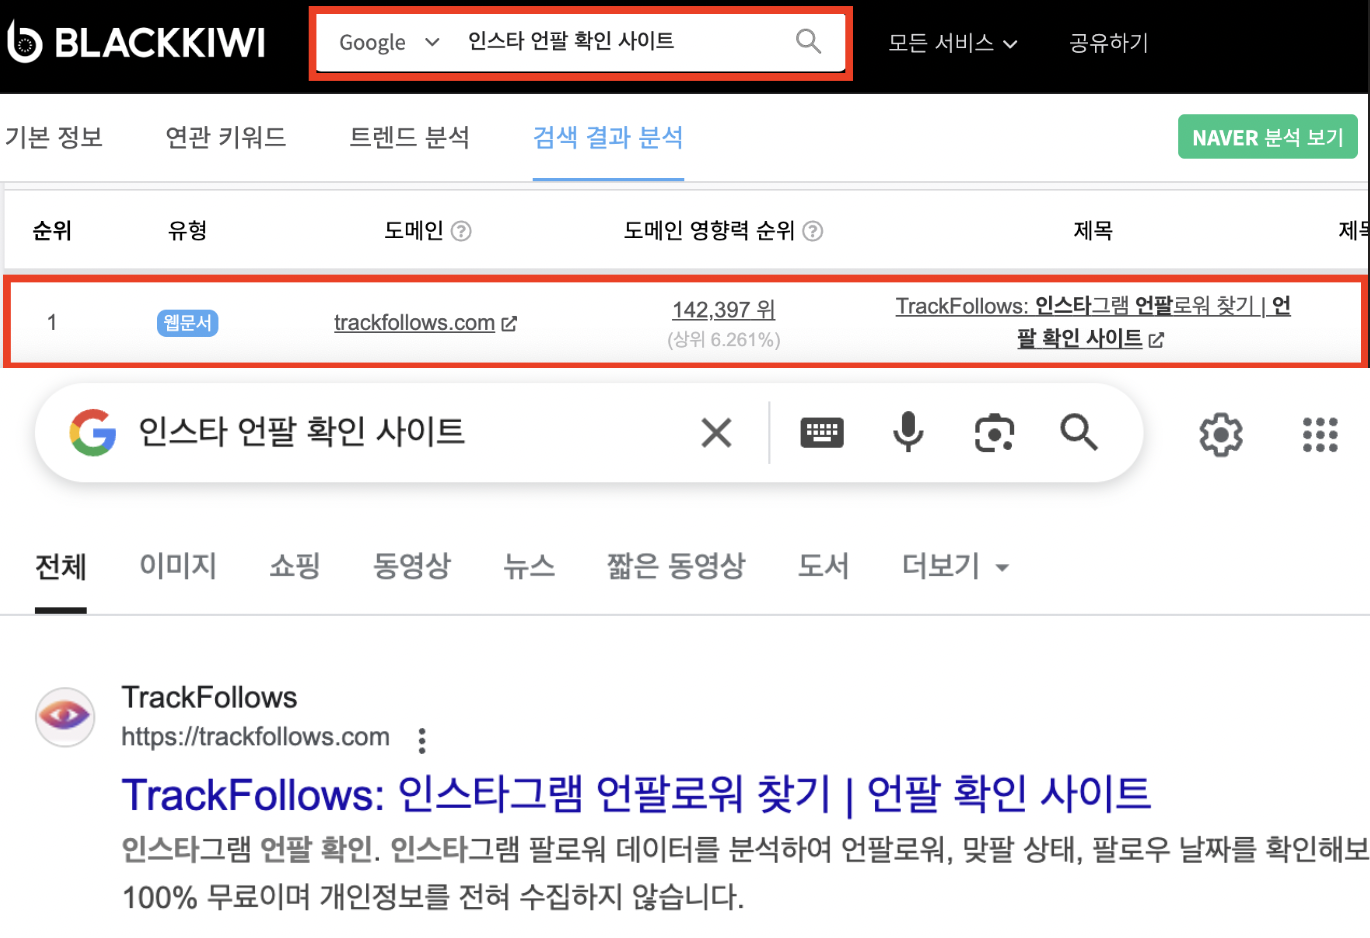Open the TrackFollows 인스타그램 언팔로워 찾기 result headline
Screen dimensions: 1370x938
636,795
